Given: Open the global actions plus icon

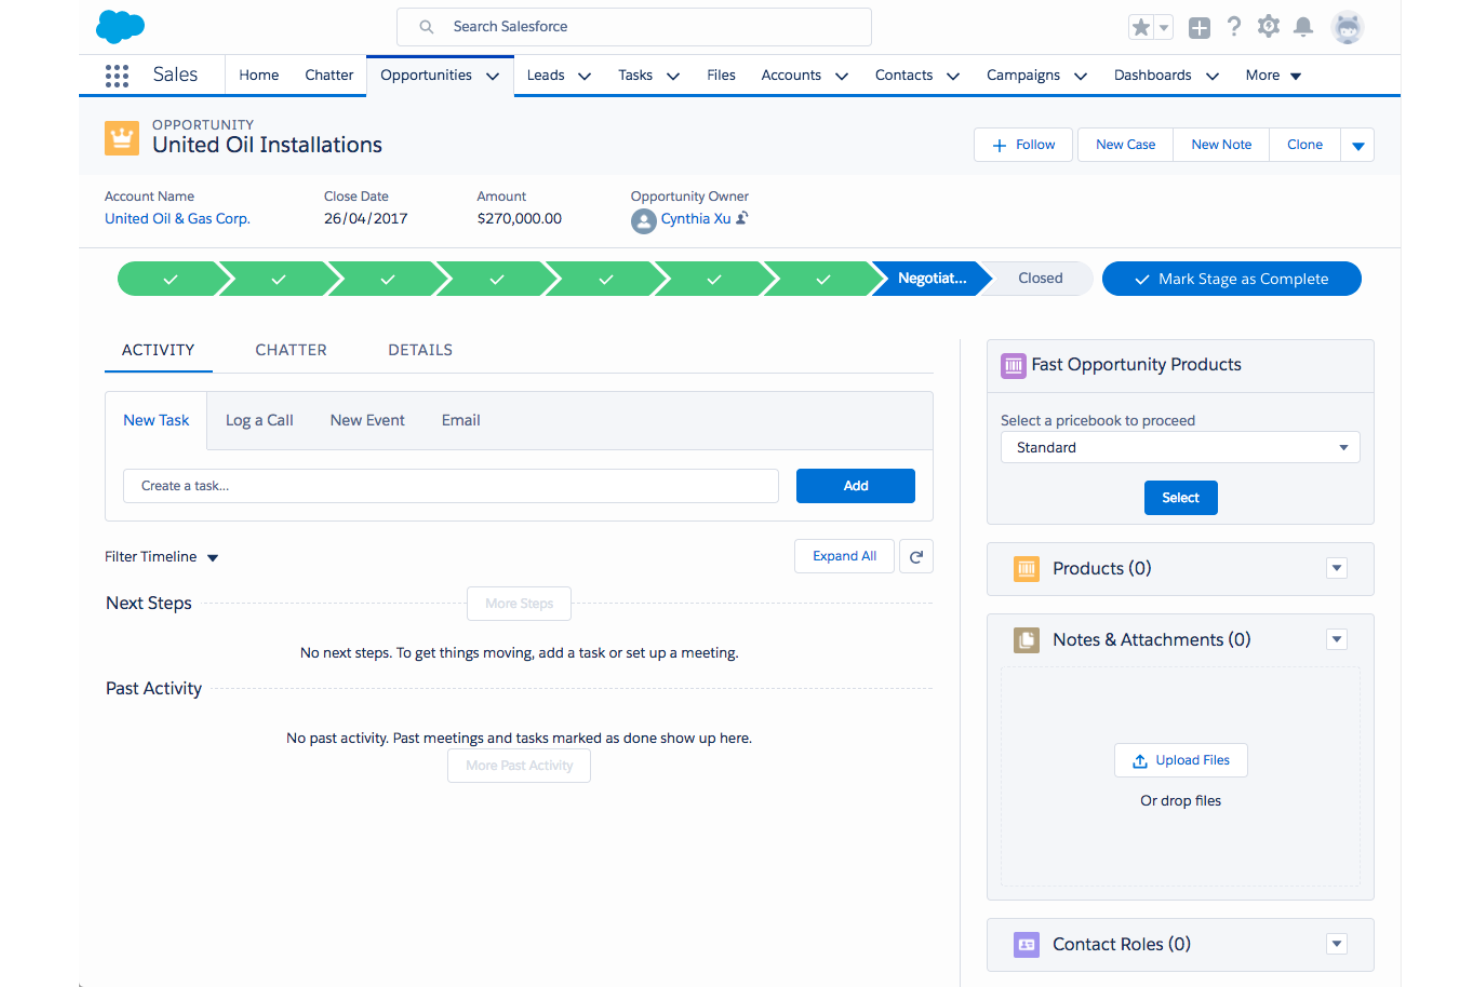Looking at the screenshot, I should point(1199,27).
